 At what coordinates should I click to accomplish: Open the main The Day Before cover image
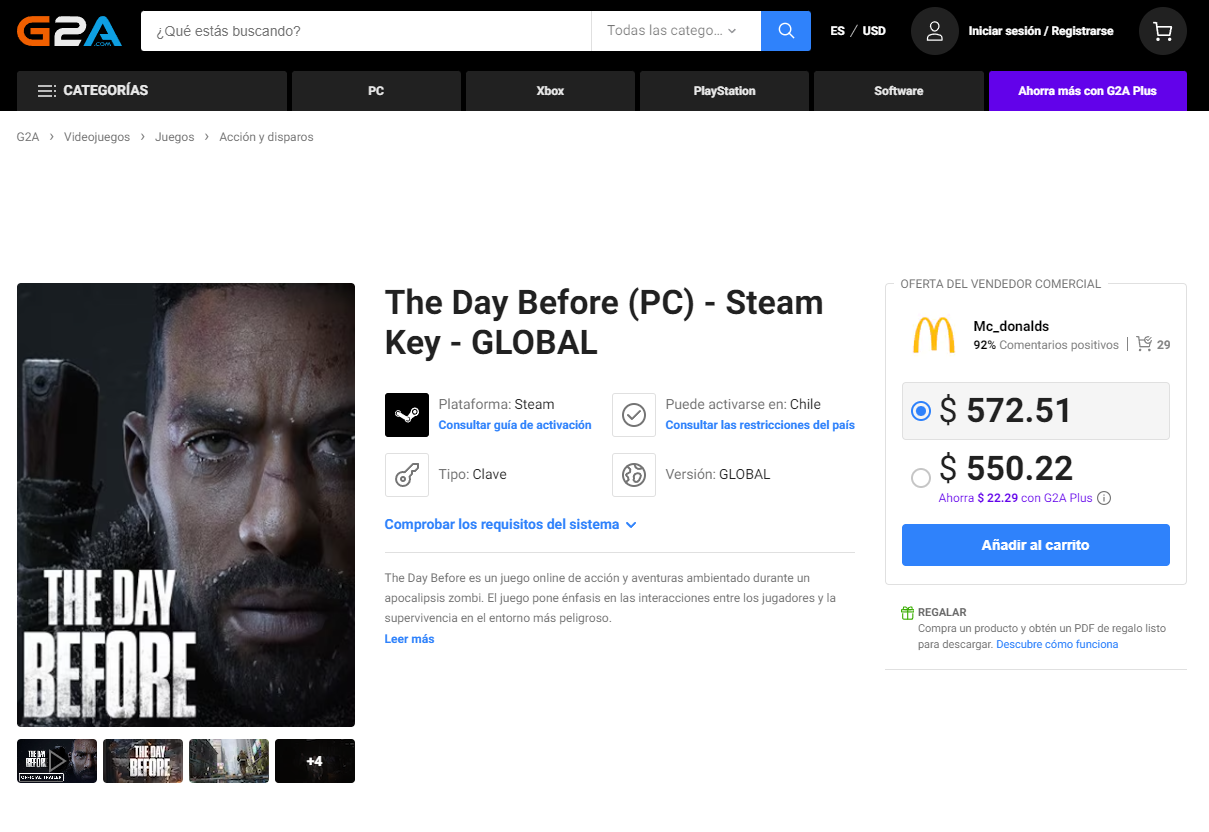pos(186,505)
